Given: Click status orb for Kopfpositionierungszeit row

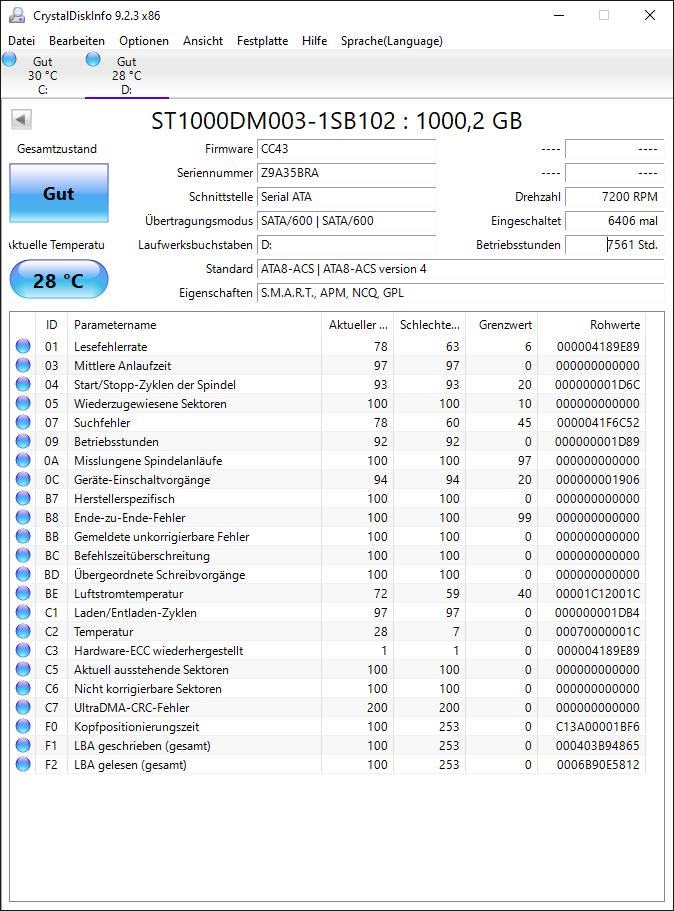Looking at the screenshot, I should (23, 726).
